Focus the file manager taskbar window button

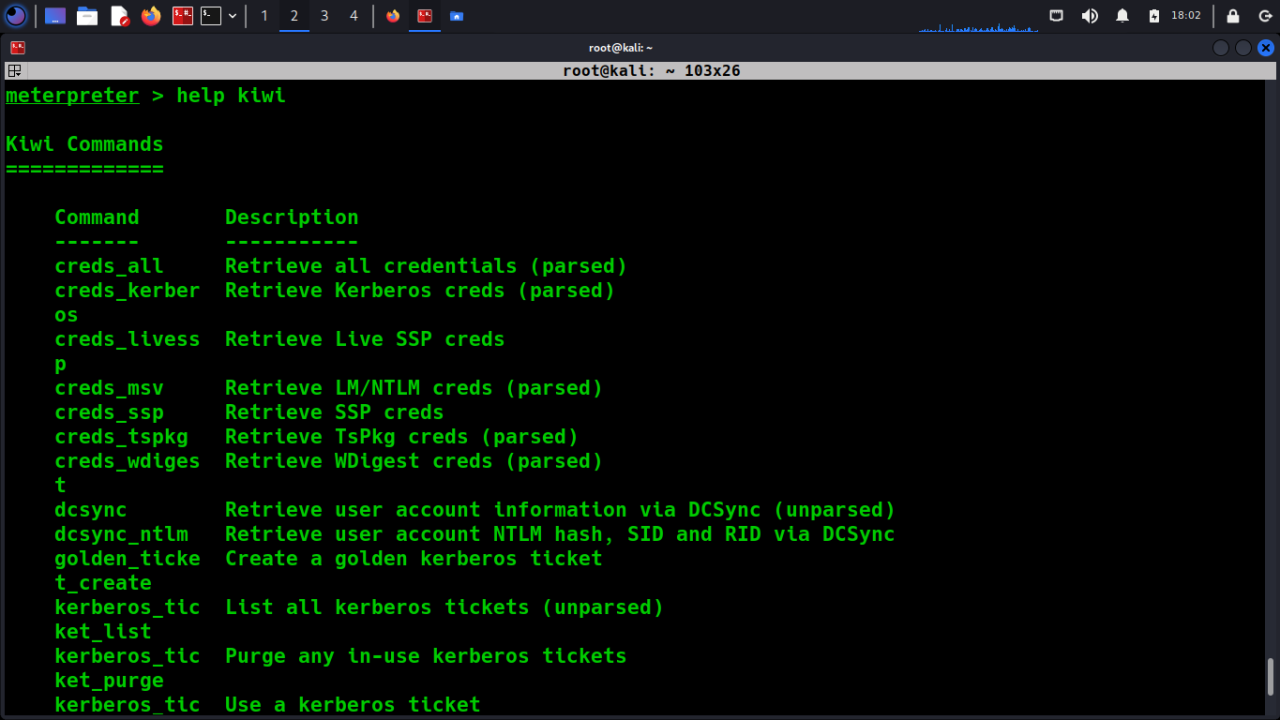click(457, 16)
